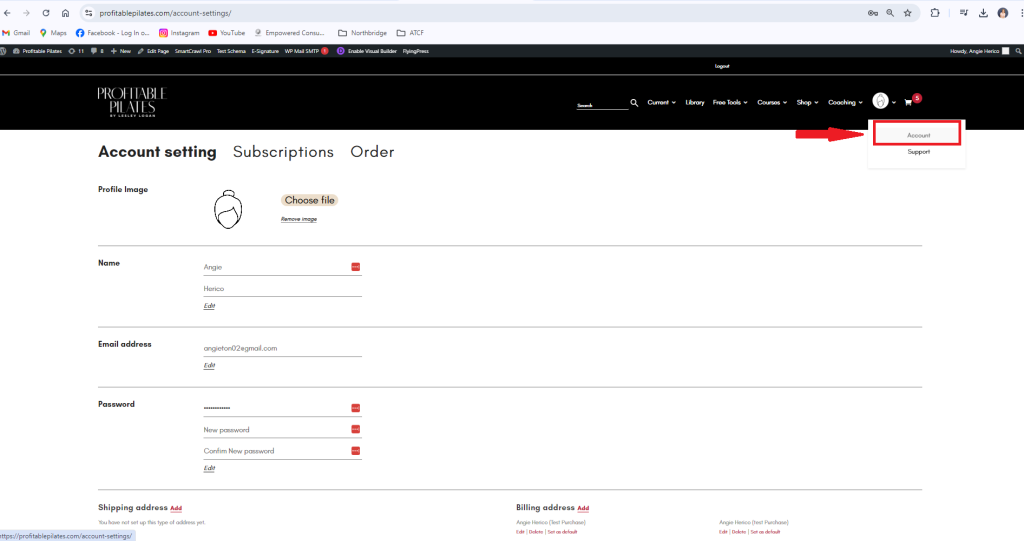
Task: Open Chrome downloads icon
Action: pyautogui.click(x=983, y=13)
